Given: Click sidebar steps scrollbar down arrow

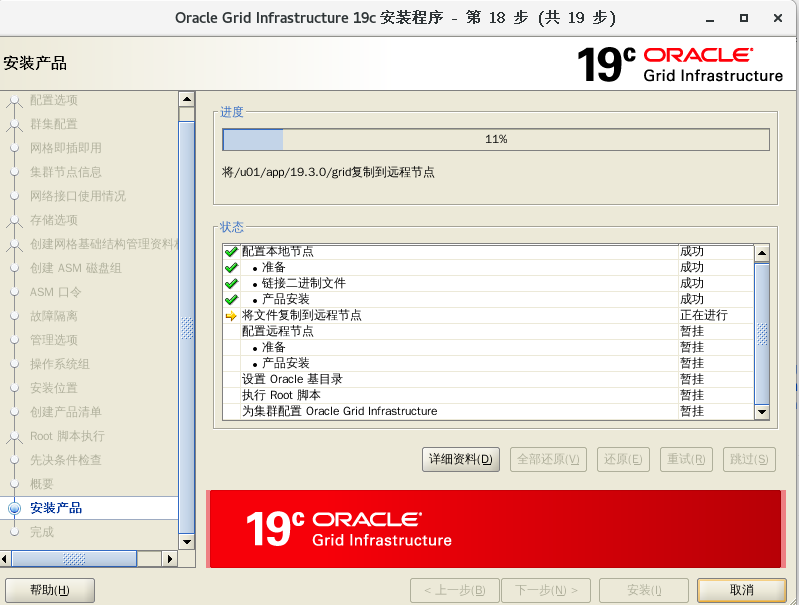Looking at the screenshot, I should click(x=187, y=542).
